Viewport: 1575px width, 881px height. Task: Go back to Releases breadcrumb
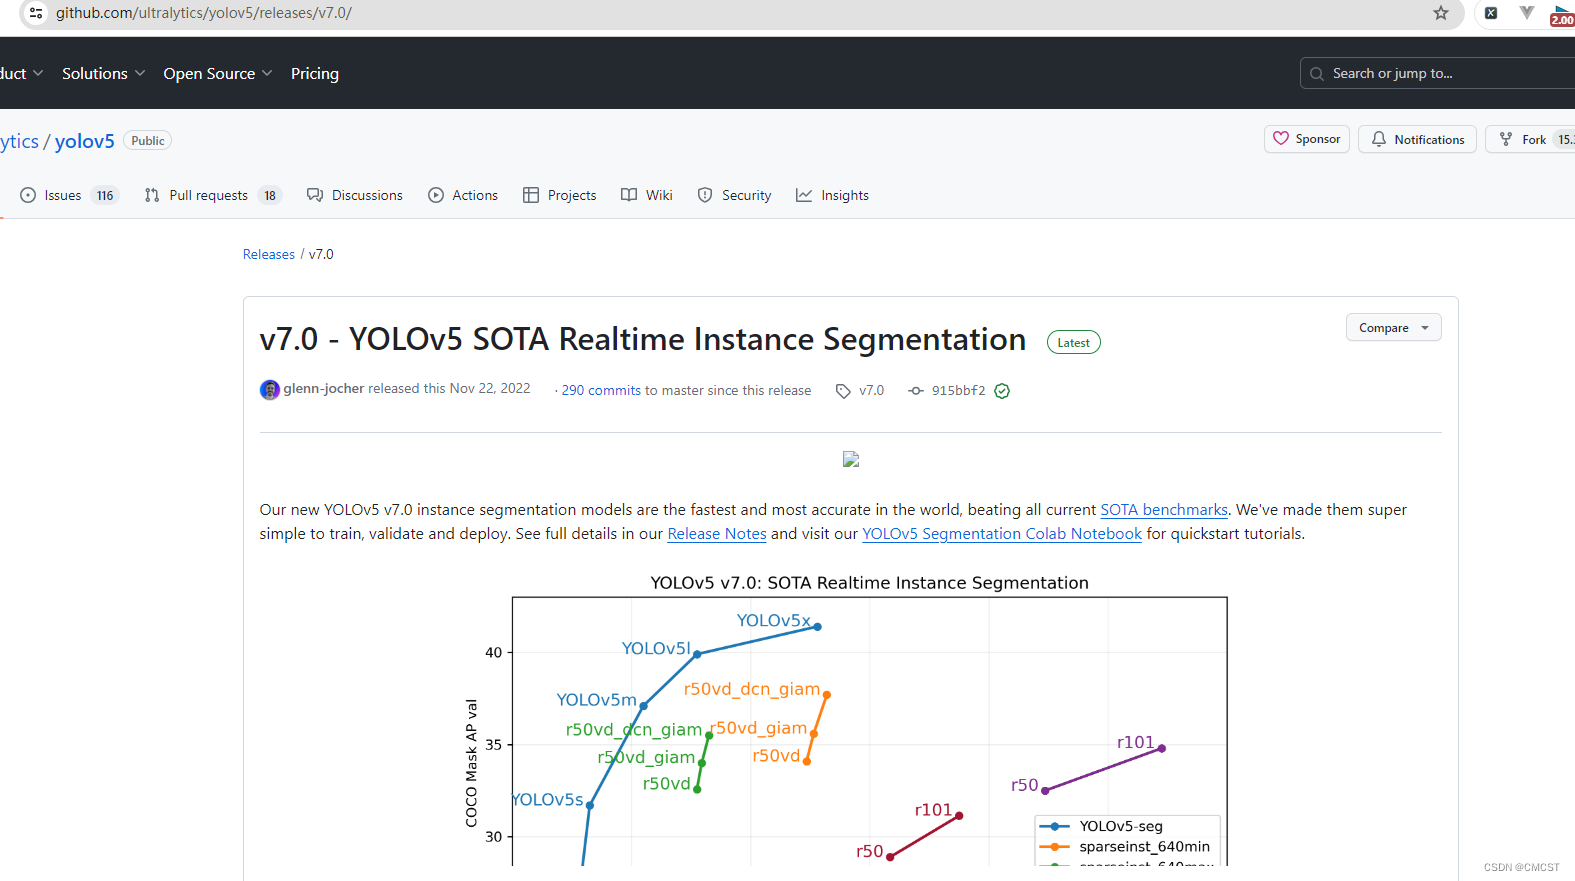[x=269, y=254]
